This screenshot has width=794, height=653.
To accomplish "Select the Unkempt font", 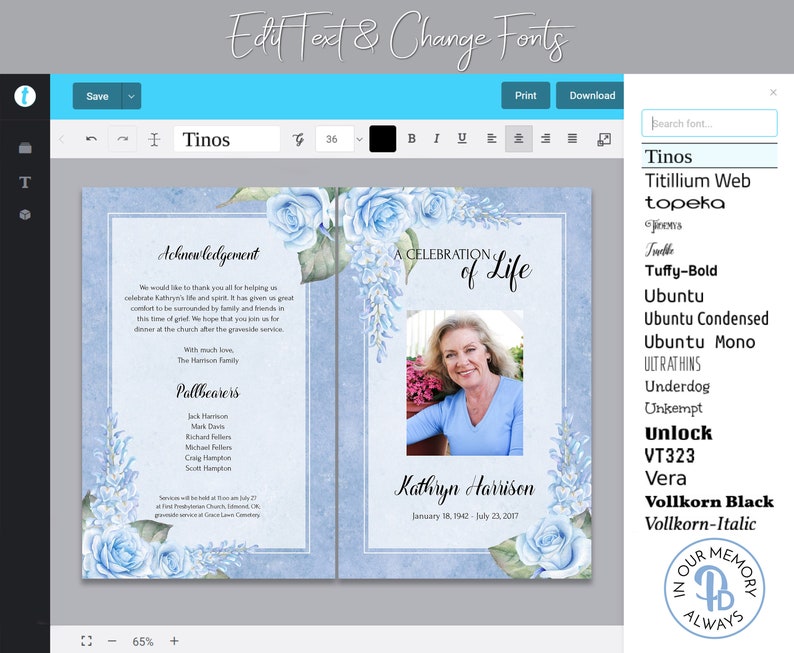I will click(673, 409).
